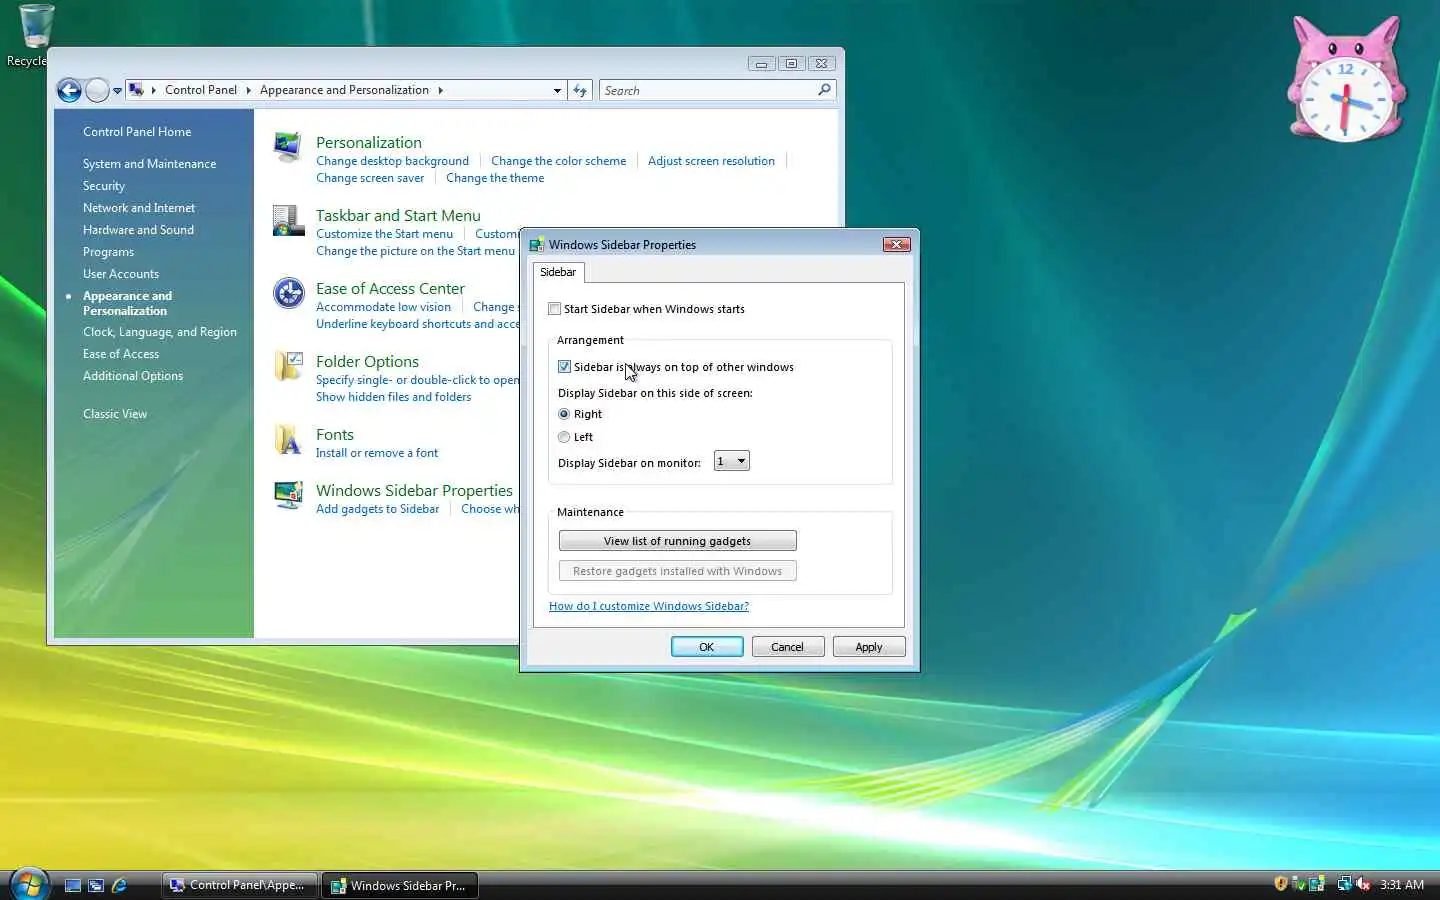1440x900 pixels.
Task: Click Cancel in Sidebar Properties dialog
Action: pos(787,647)
